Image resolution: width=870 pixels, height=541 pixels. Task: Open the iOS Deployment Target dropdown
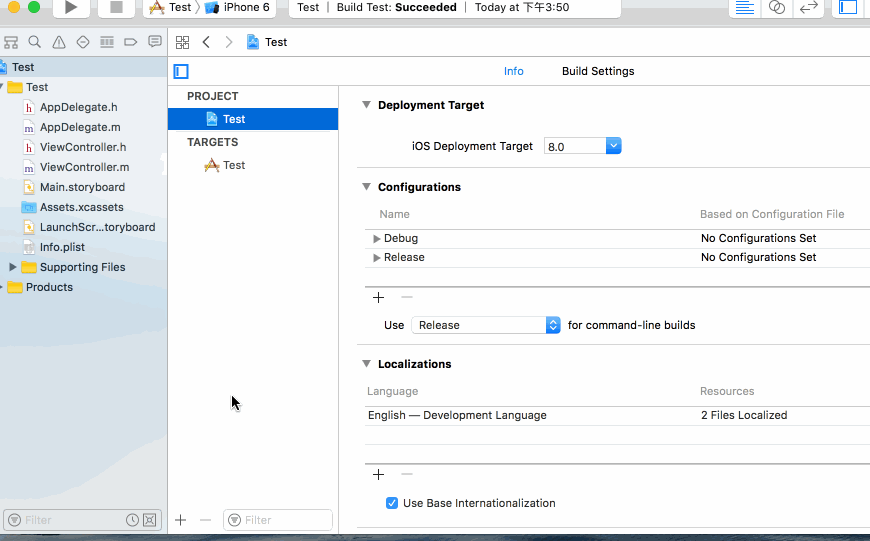pyautogui.click(x=613, y=146)
